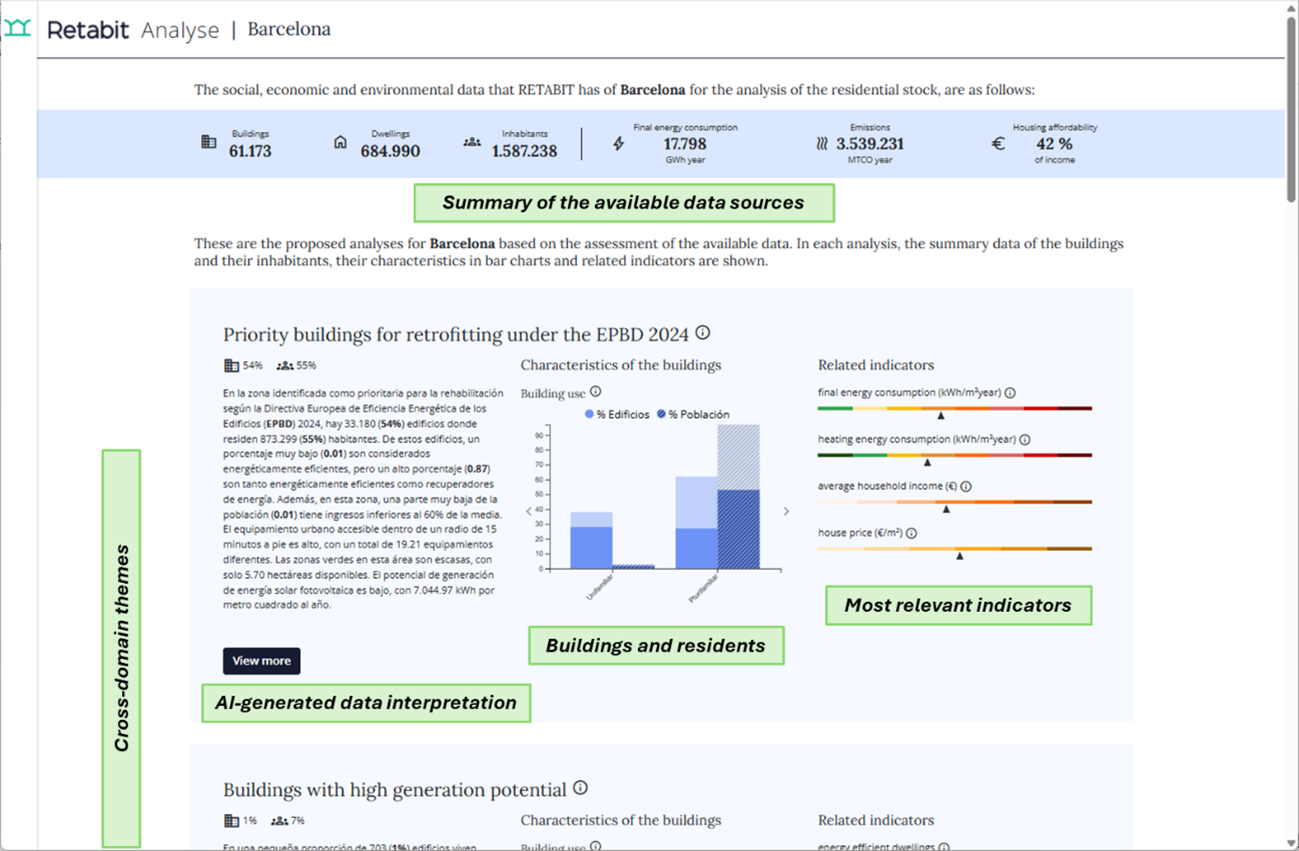
Task: Click the Emissions waves icon
Action: [822, 143]
